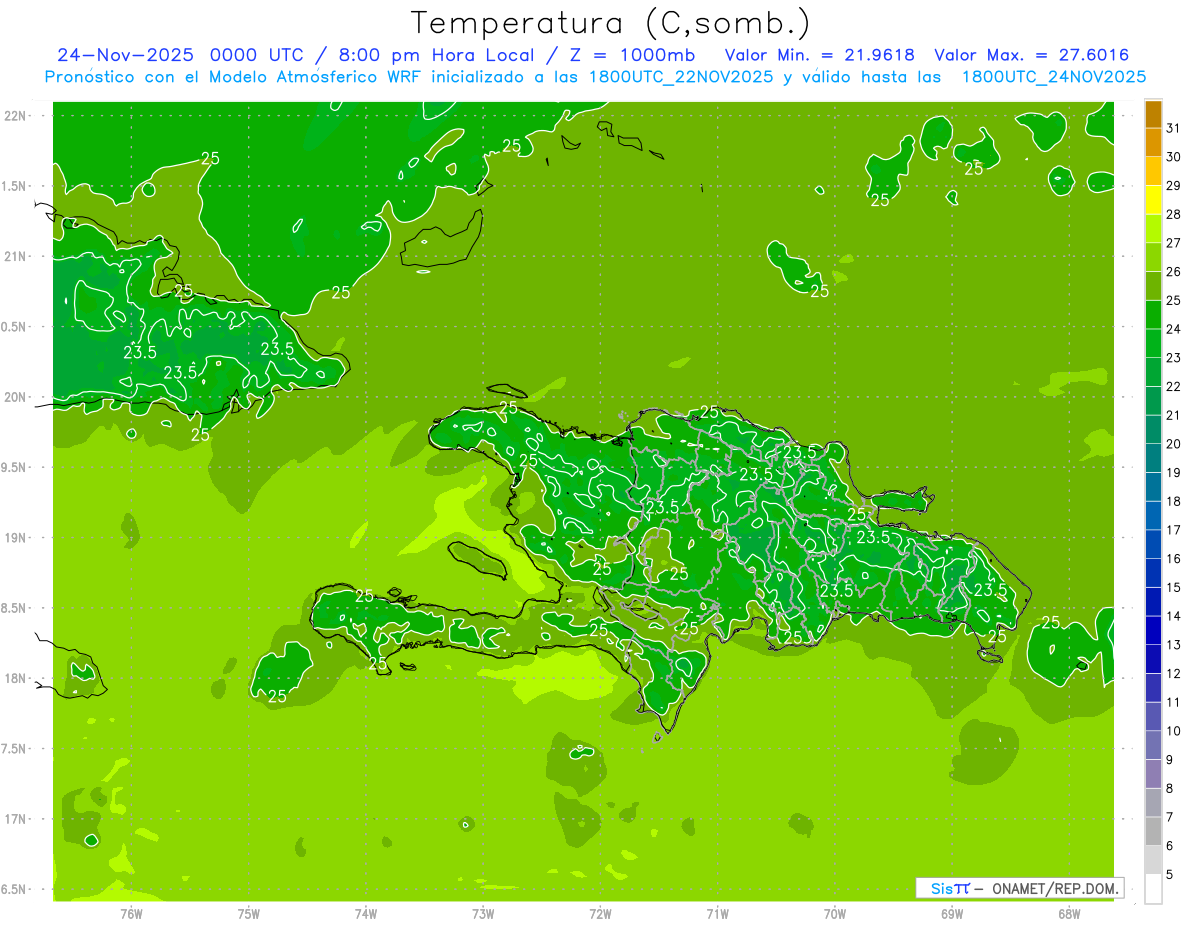Click 'Valor Min. = 21.9618' text
1200x927 pixels.
(820, 54)
